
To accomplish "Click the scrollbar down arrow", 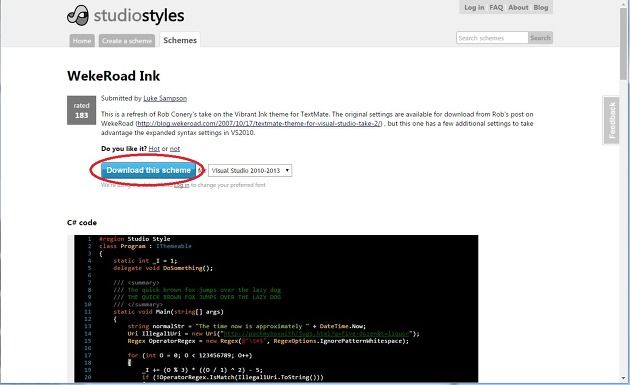I will tap(624, 379).
